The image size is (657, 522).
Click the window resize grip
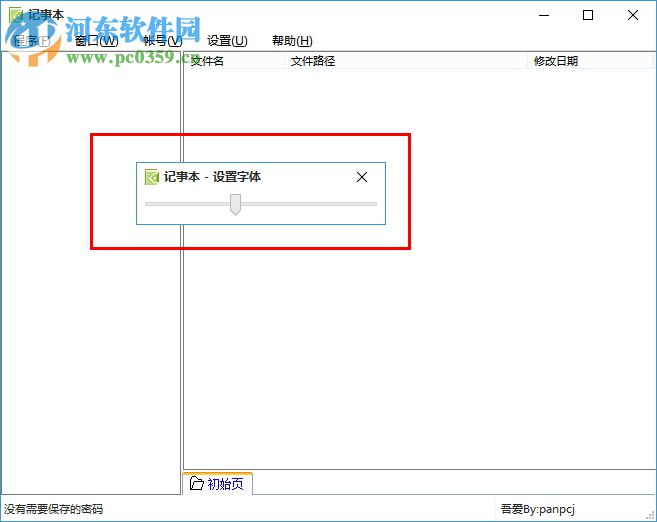[x=650, y=516]
